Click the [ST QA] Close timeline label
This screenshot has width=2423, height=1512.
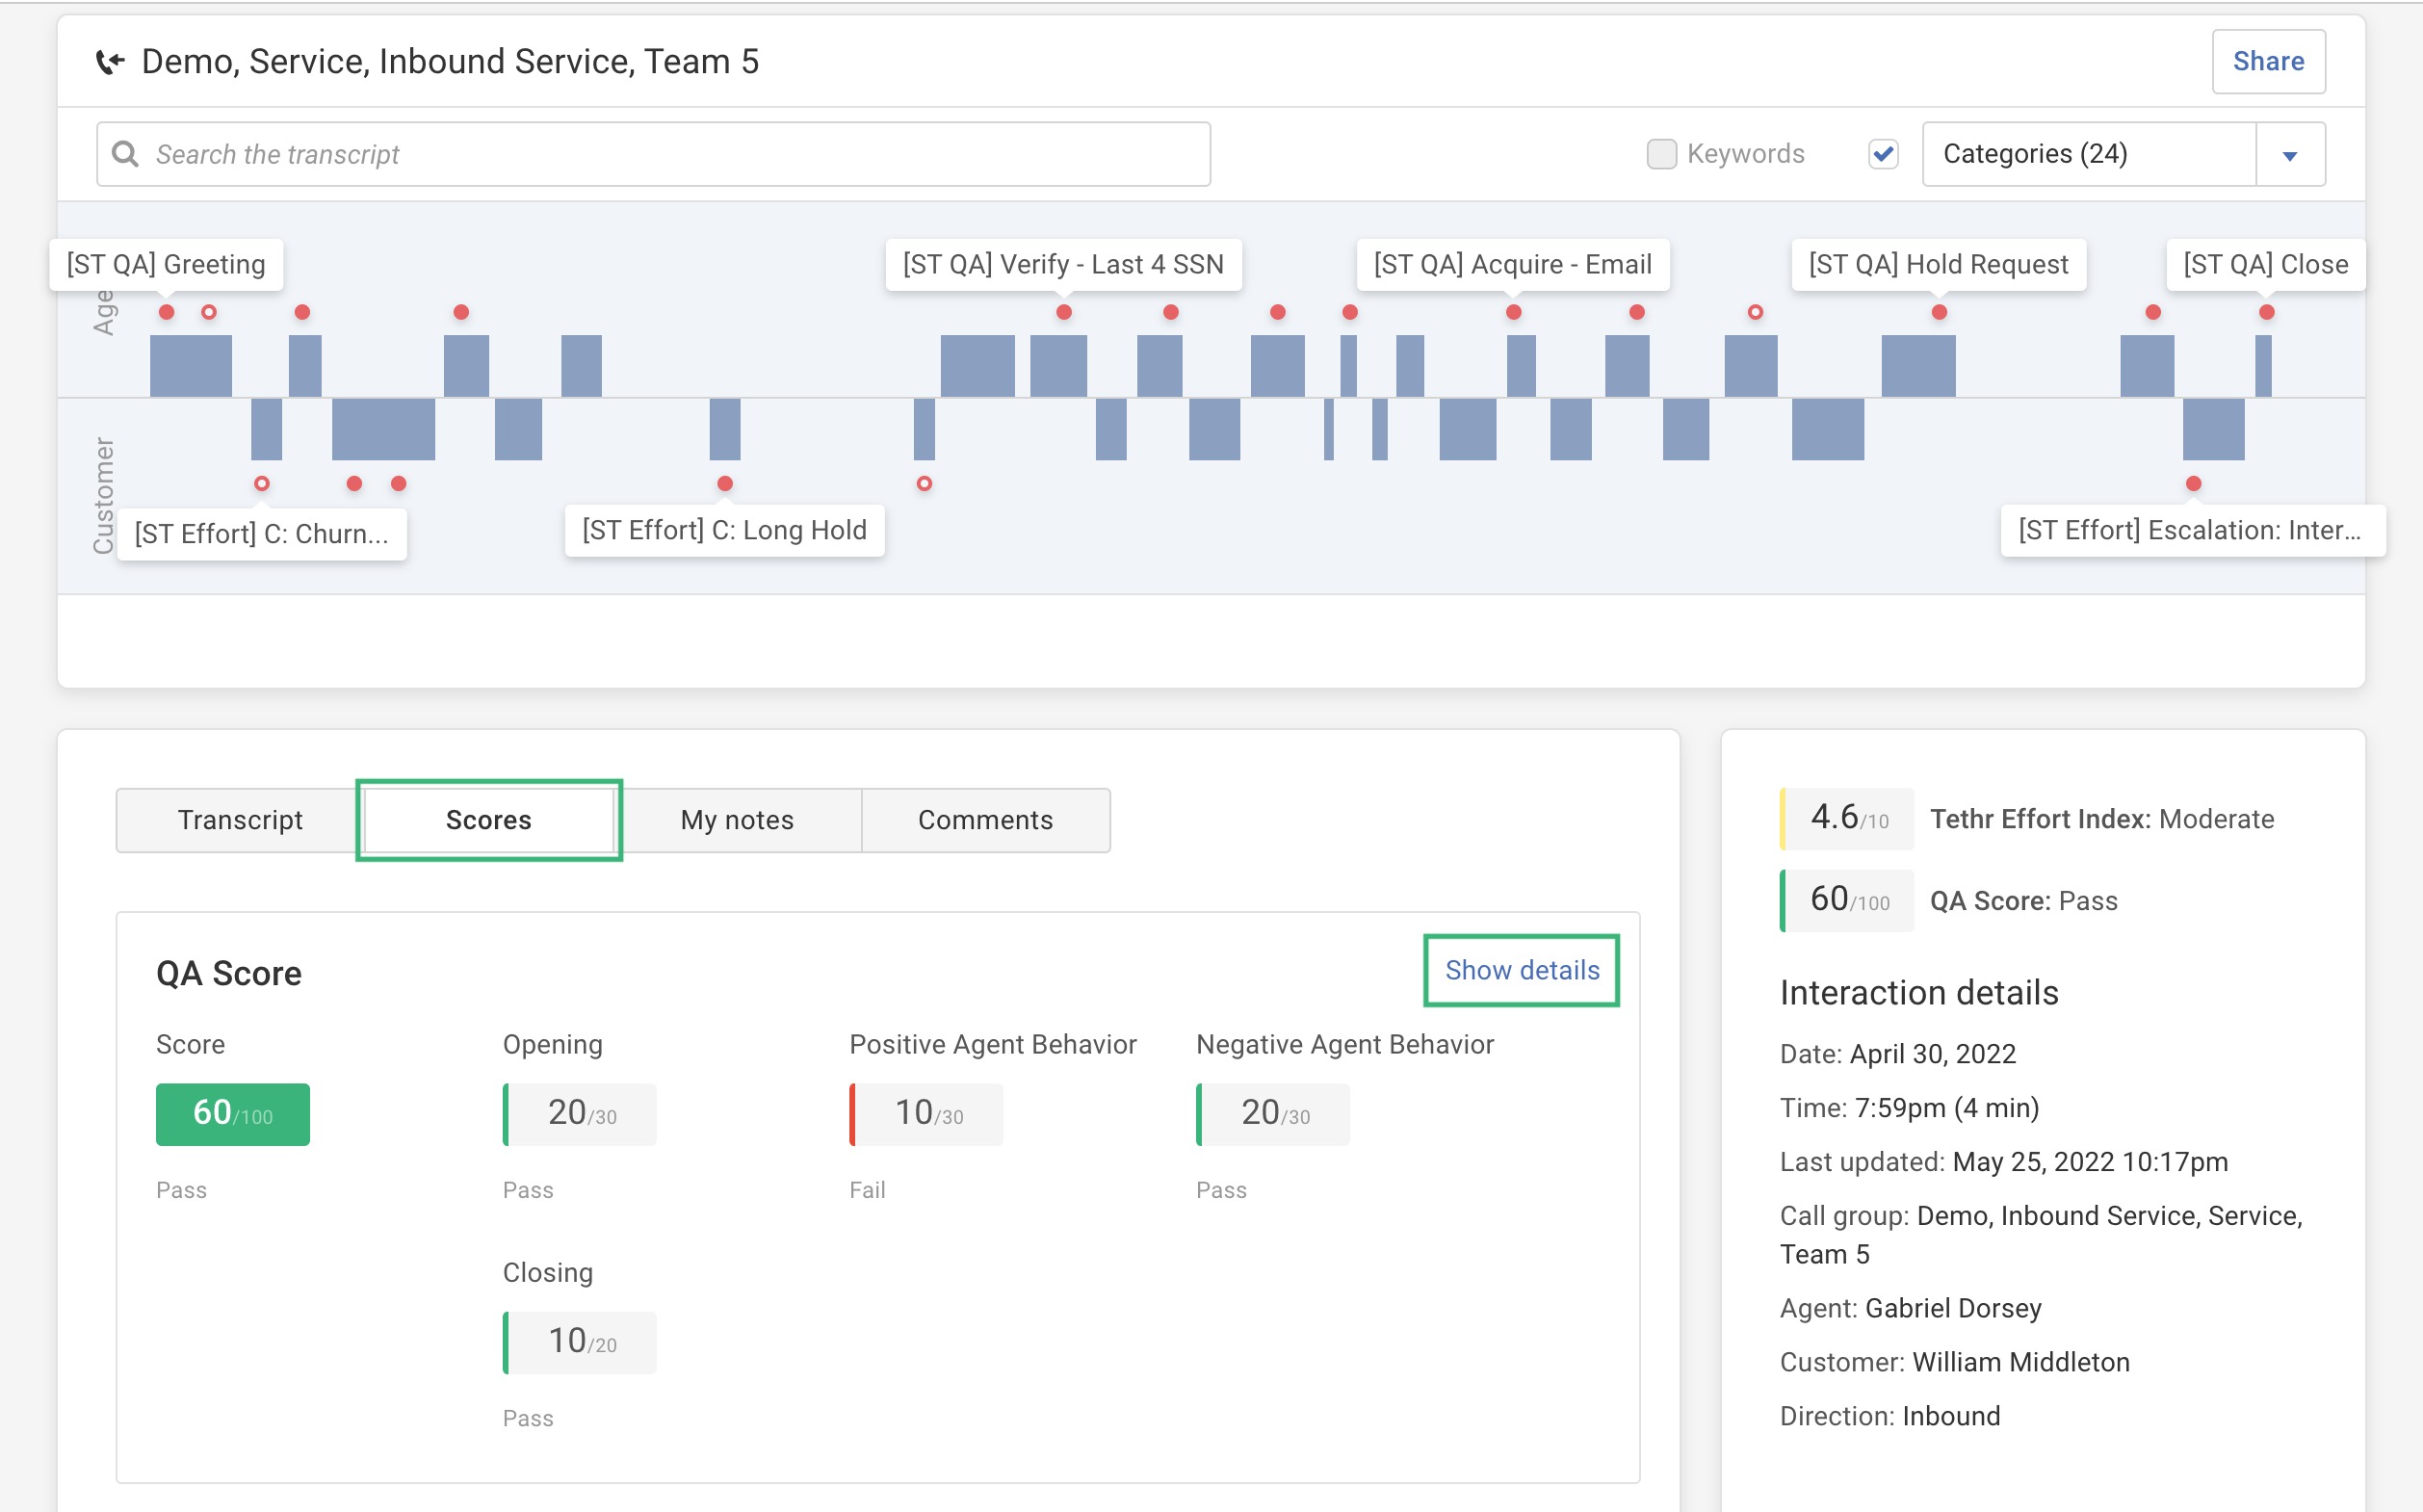click(2265, 264)
